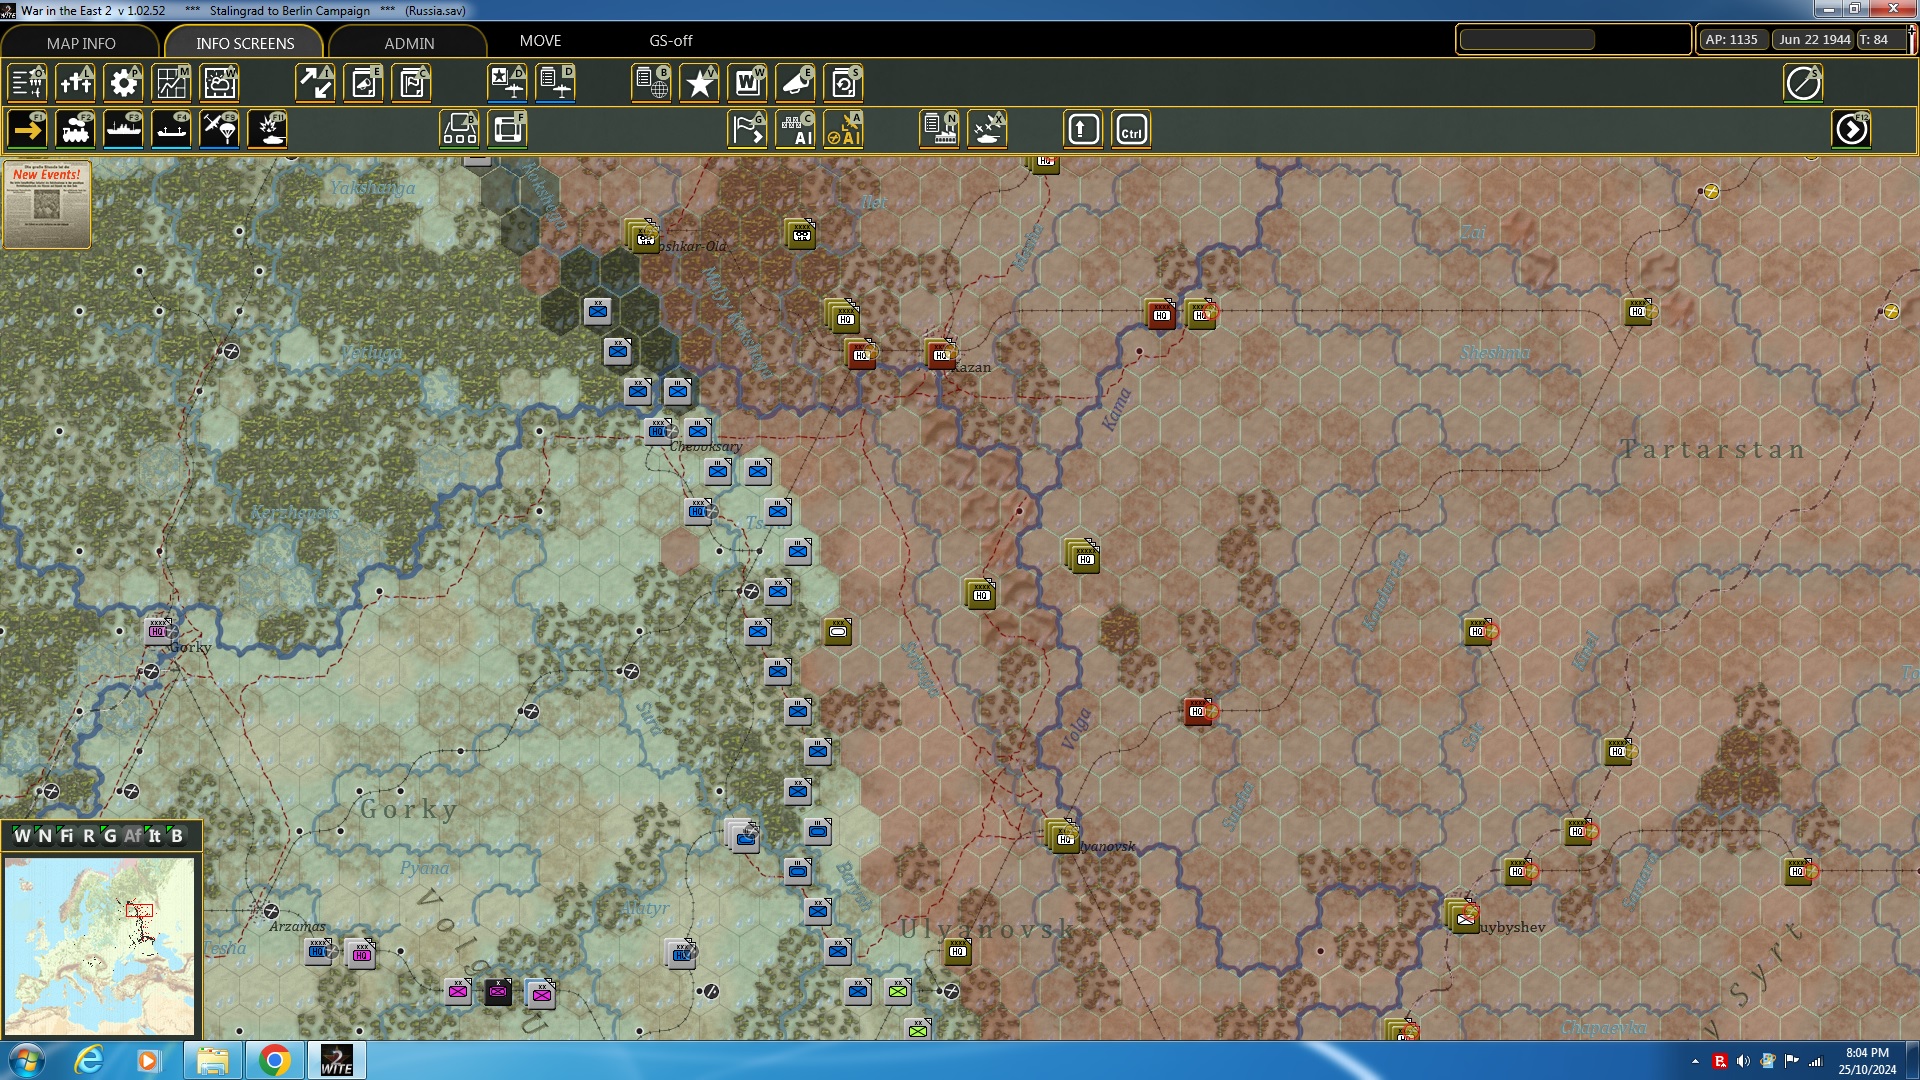1920x1080 pixels.
Task: Jump minimap to W region
Action: point(22,836)
